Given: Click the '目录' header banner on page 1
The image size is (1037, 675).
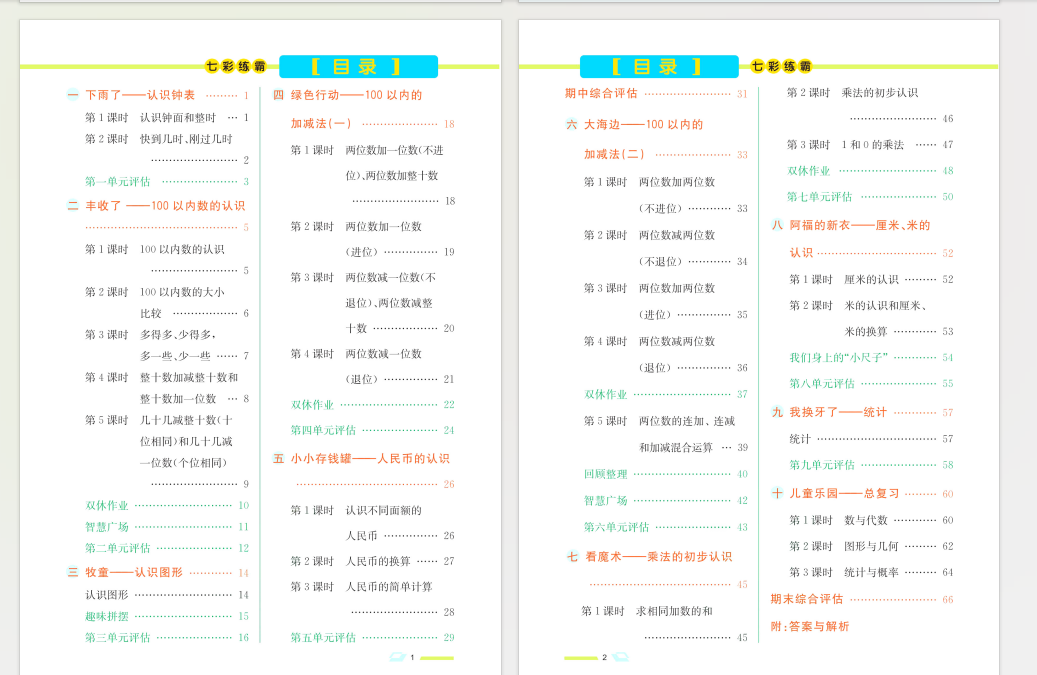Looking at the screenshot, I should point(358,66).
